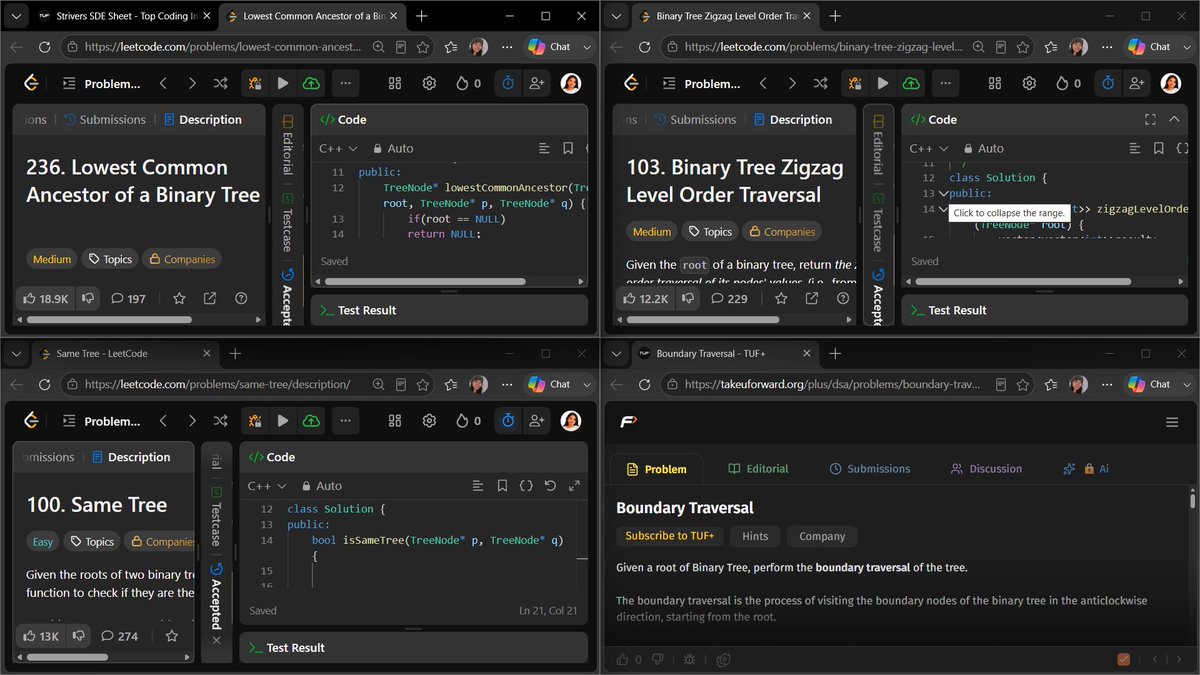Click debug icon in Lowest Common Ancestor window
Image resolution: width=1200 pixels, height=675 pixels.
coord(255,84)
